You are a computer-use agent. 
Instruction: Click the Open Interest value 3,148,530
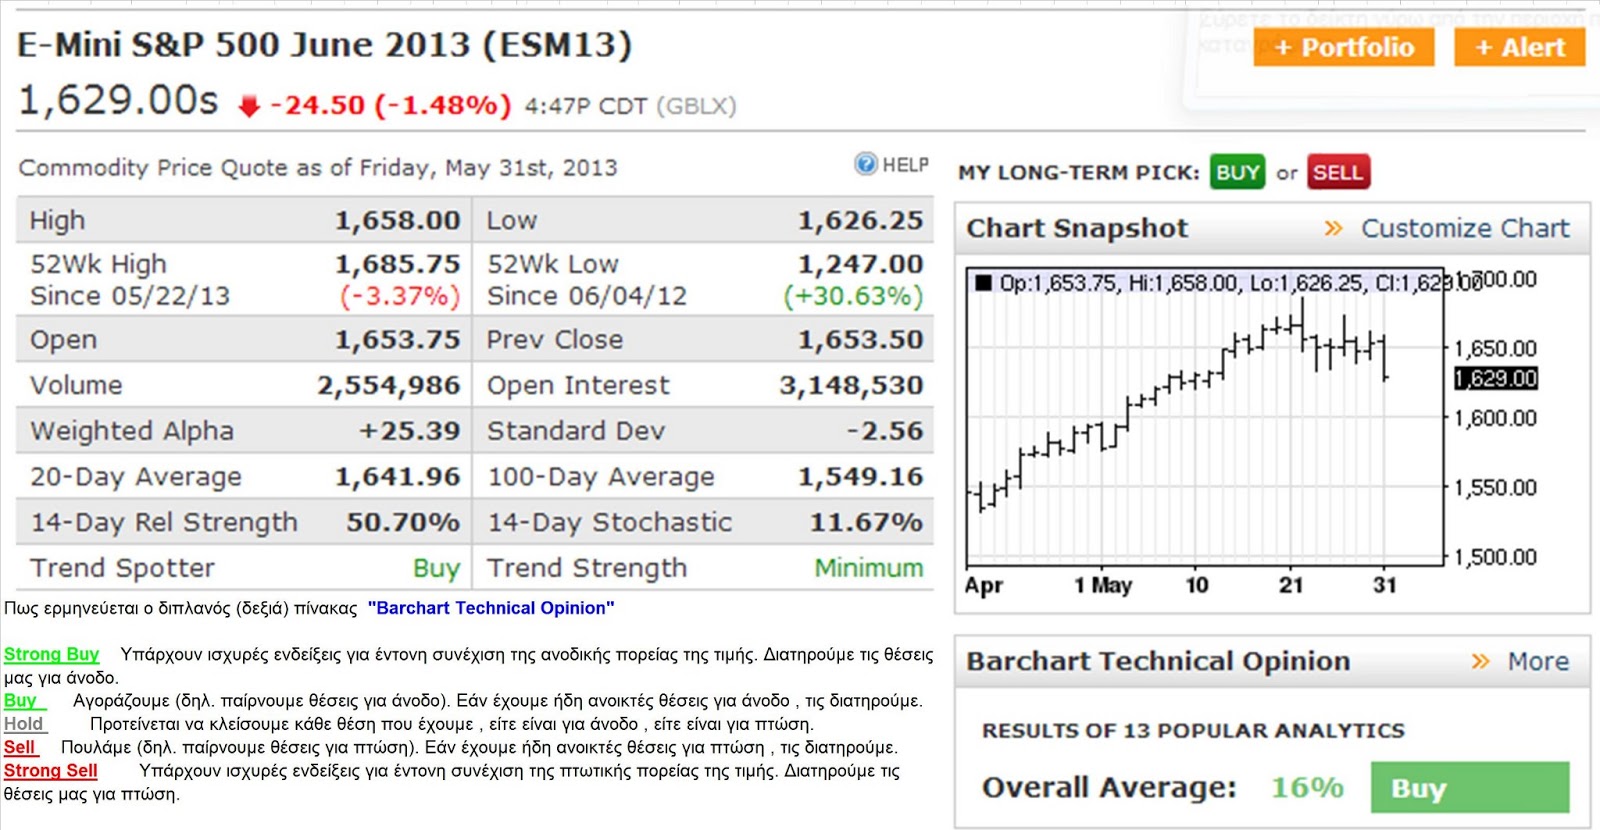pos(852,385)
